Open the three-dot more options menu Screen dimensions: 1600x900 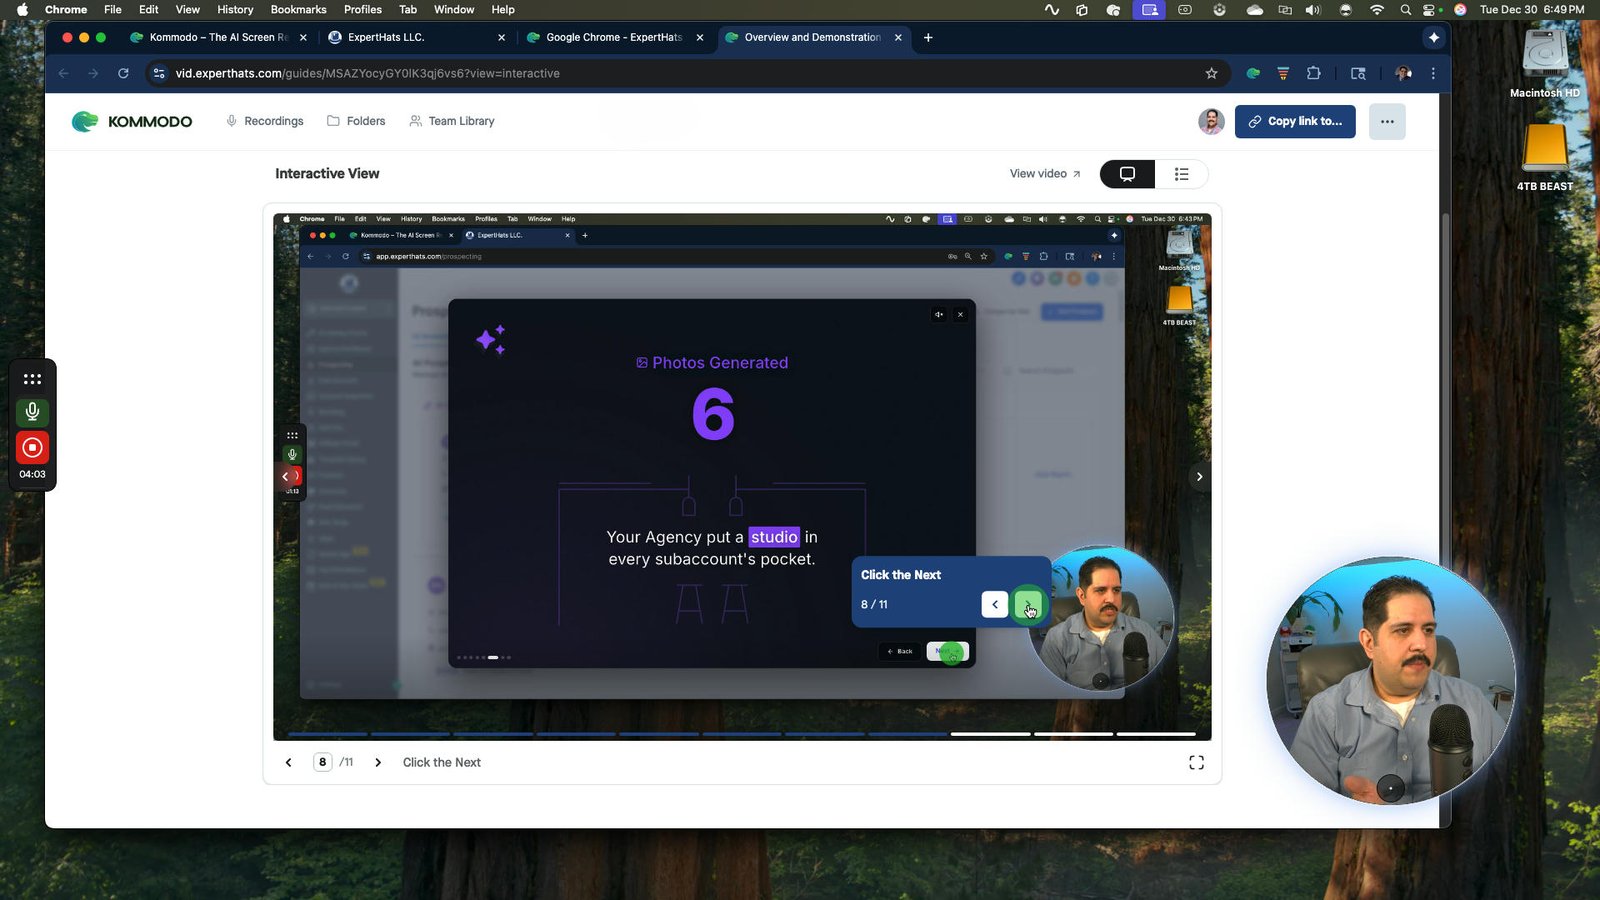point(1387,121)
